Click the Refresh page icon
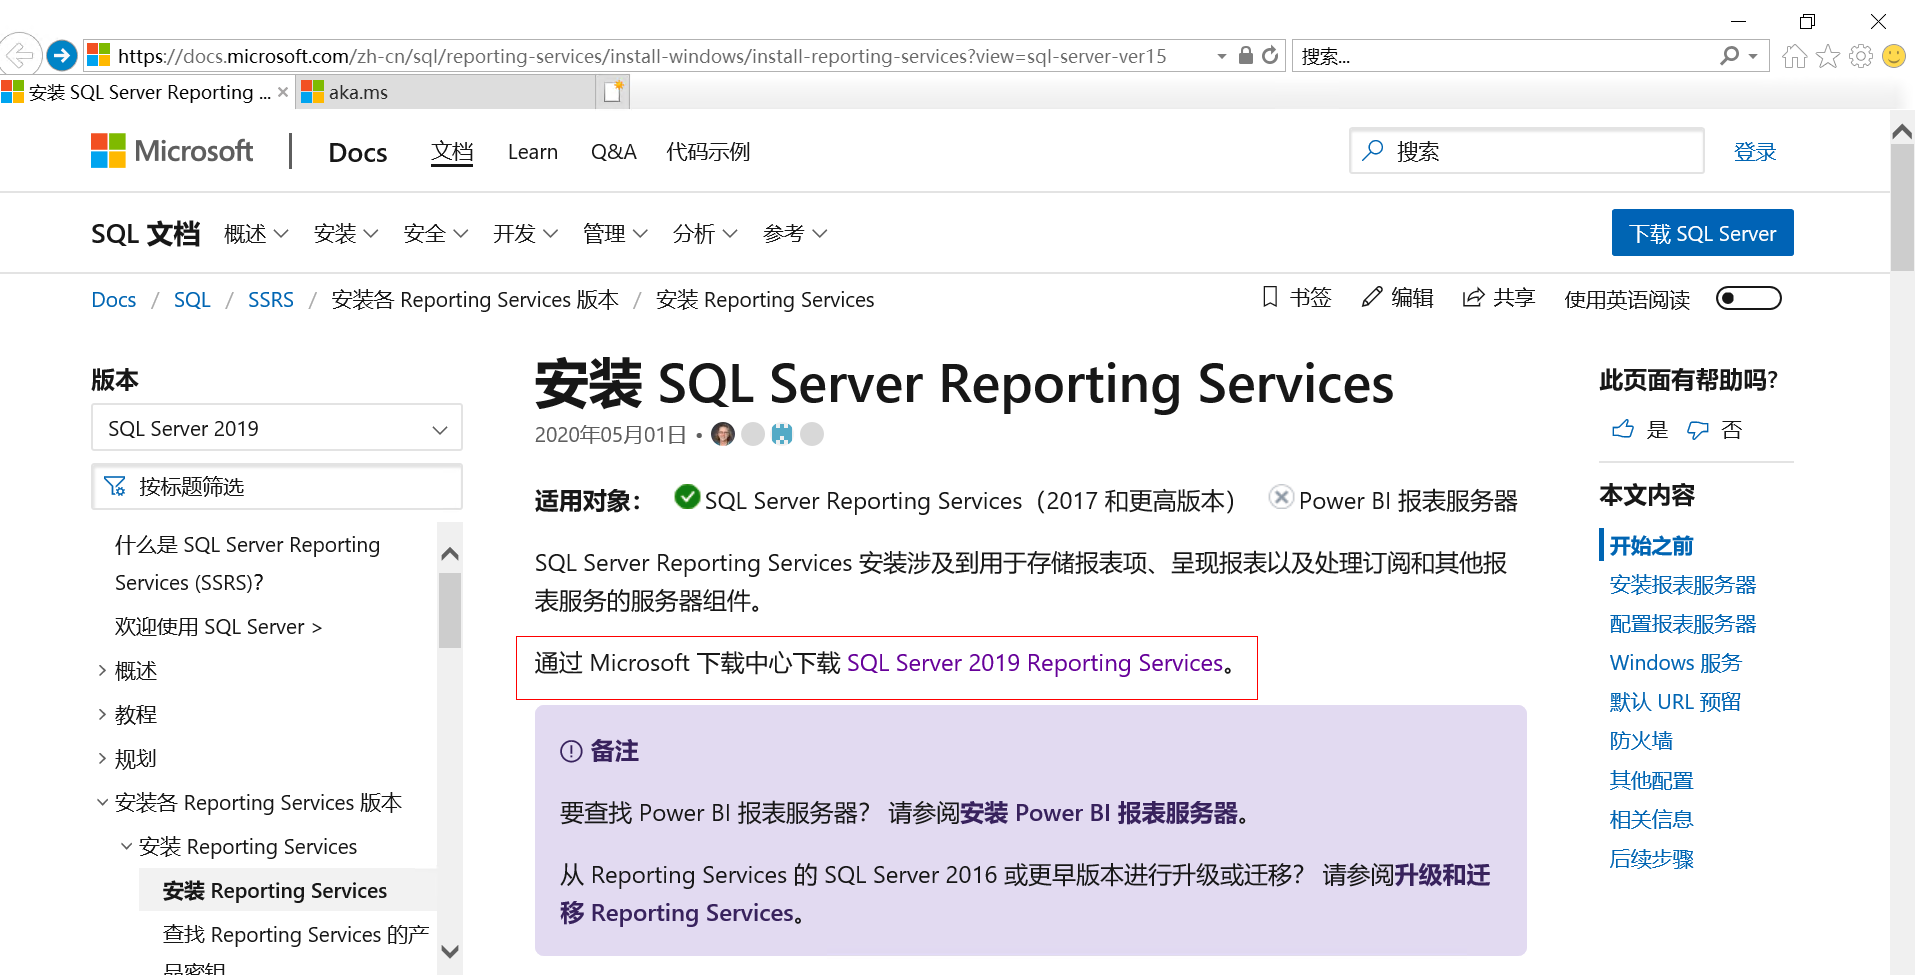This screenshot has height=975, width=1915. [x=1270, y=55]
